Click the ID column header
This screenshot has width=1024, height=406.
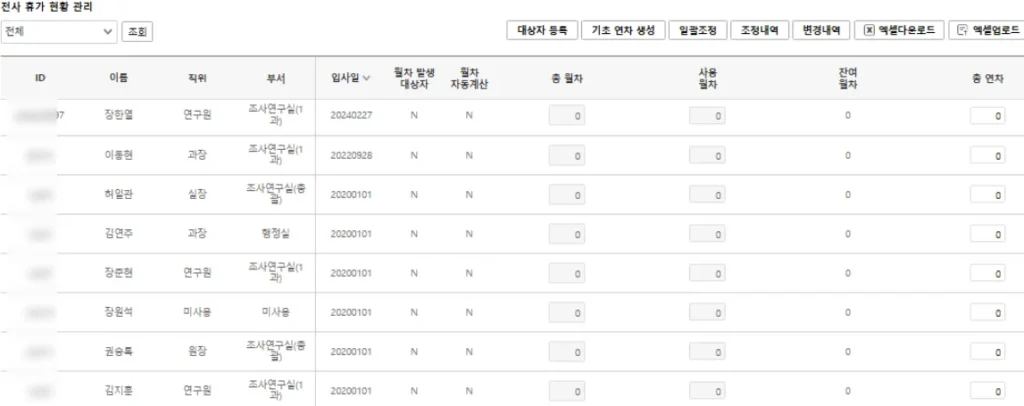click(40, 78)
